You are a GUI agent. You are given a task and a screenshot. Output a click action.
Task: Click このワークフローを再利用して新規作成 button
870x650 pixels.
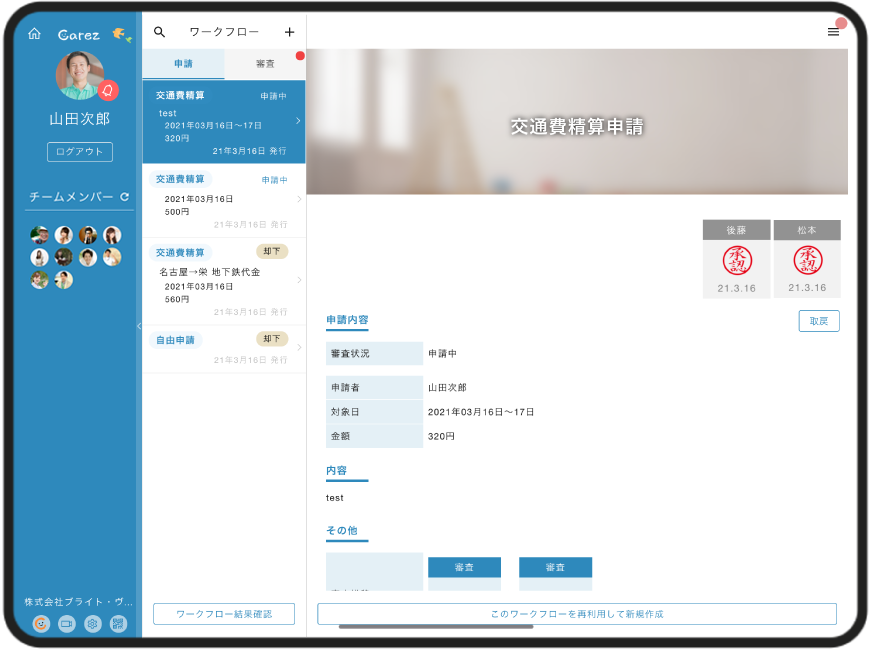(577, 613)
